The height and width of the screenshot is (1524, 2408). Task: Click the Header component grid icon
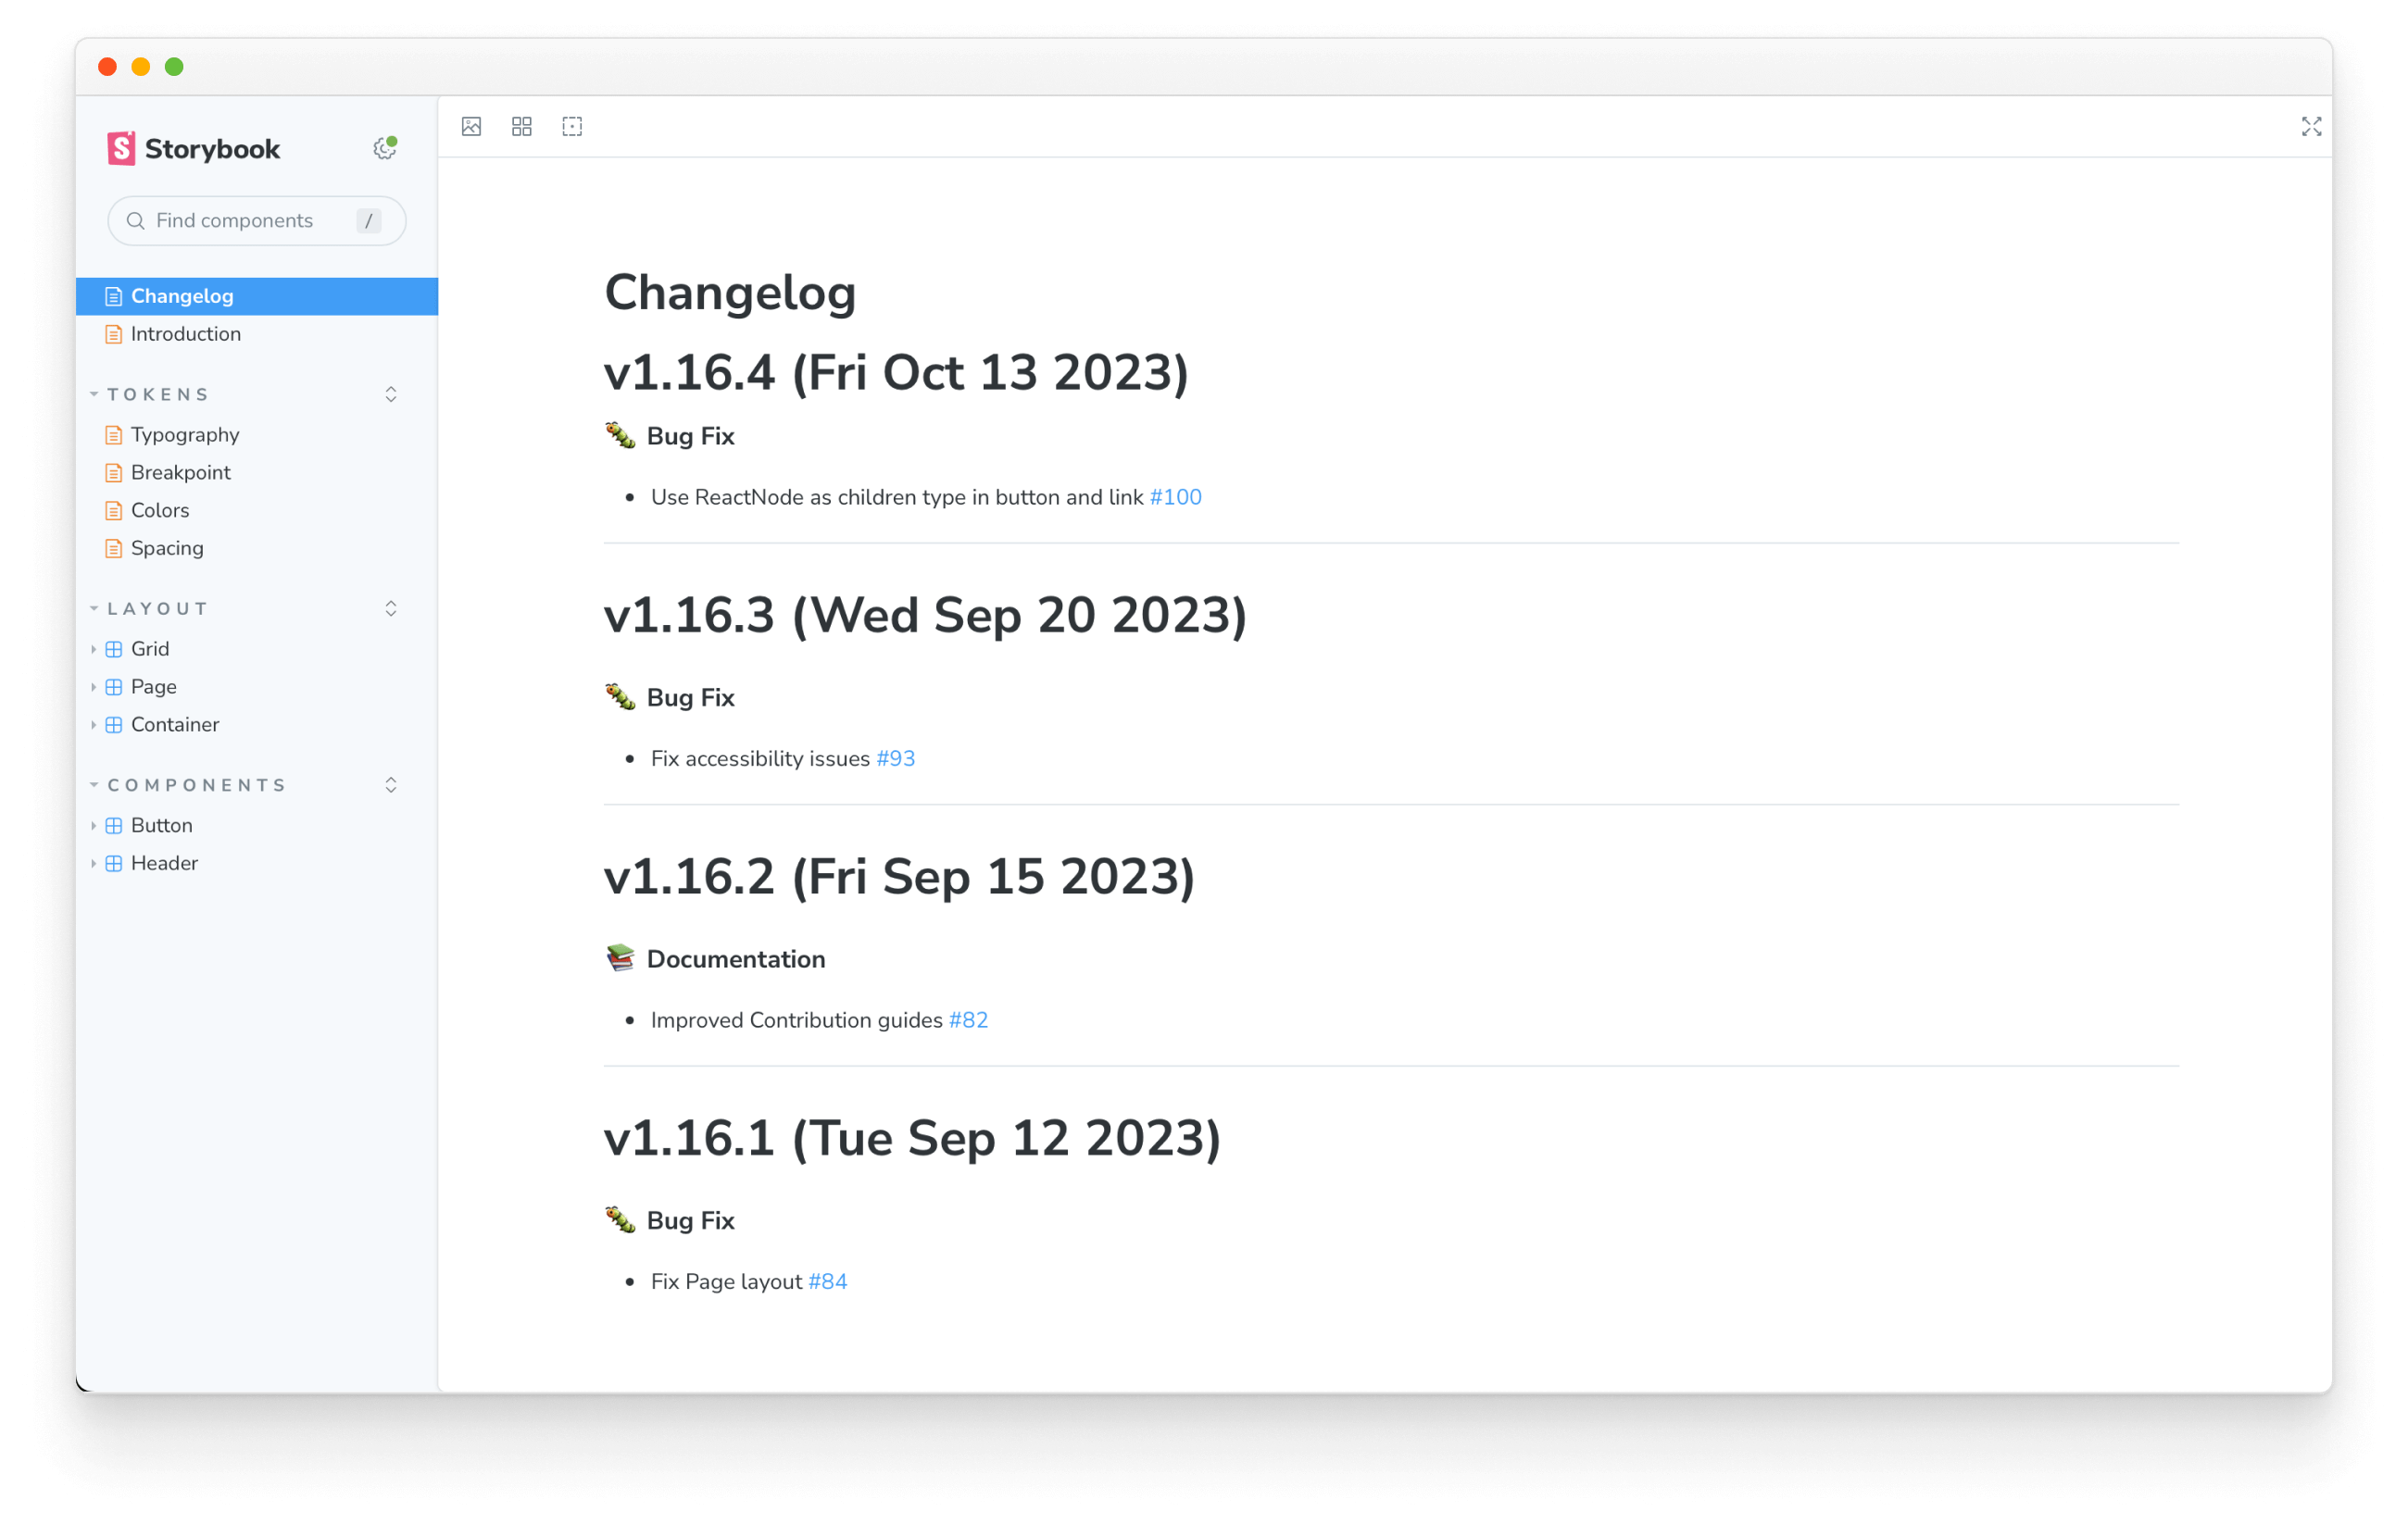click(114, 864)
